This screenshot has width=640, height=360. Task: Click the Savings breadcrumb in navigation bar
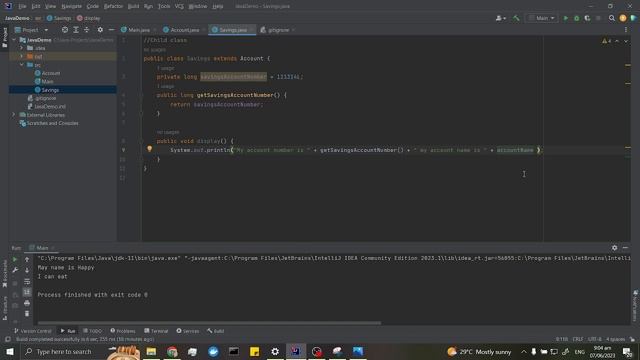pyautogui.click(x=59, y=18)
